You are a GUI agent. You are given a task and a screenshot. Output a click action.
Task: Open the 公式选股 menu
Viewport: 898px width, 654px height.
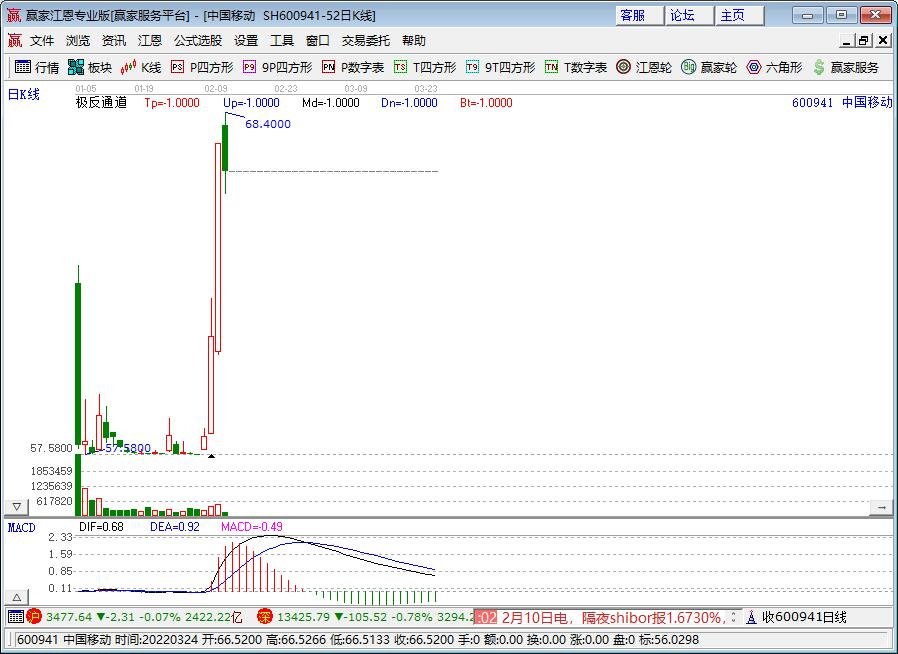198,41
